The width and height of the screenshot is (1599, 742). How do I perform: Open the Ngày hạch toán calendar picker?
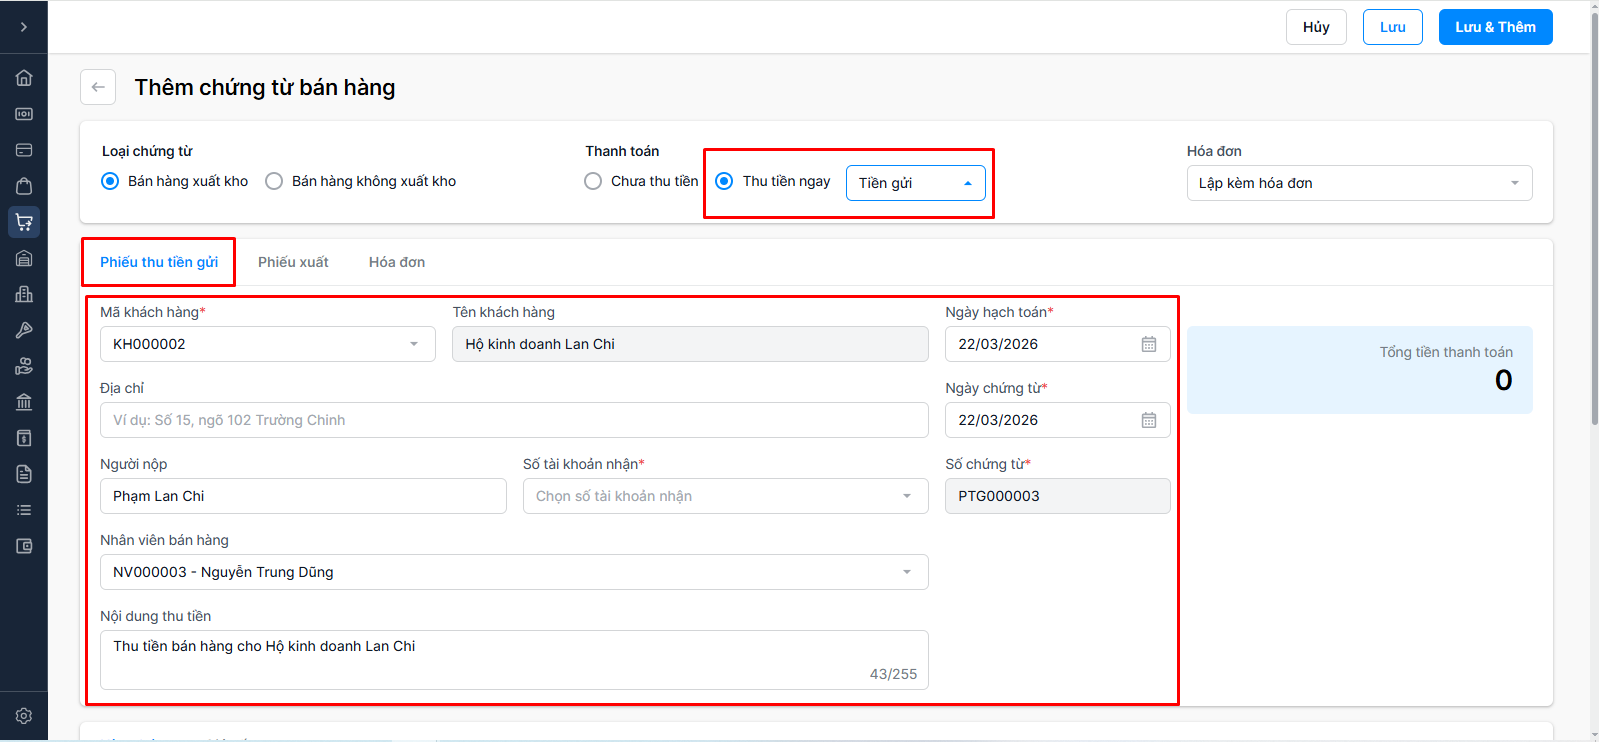pyautogui.click(x=1149, y=344)
